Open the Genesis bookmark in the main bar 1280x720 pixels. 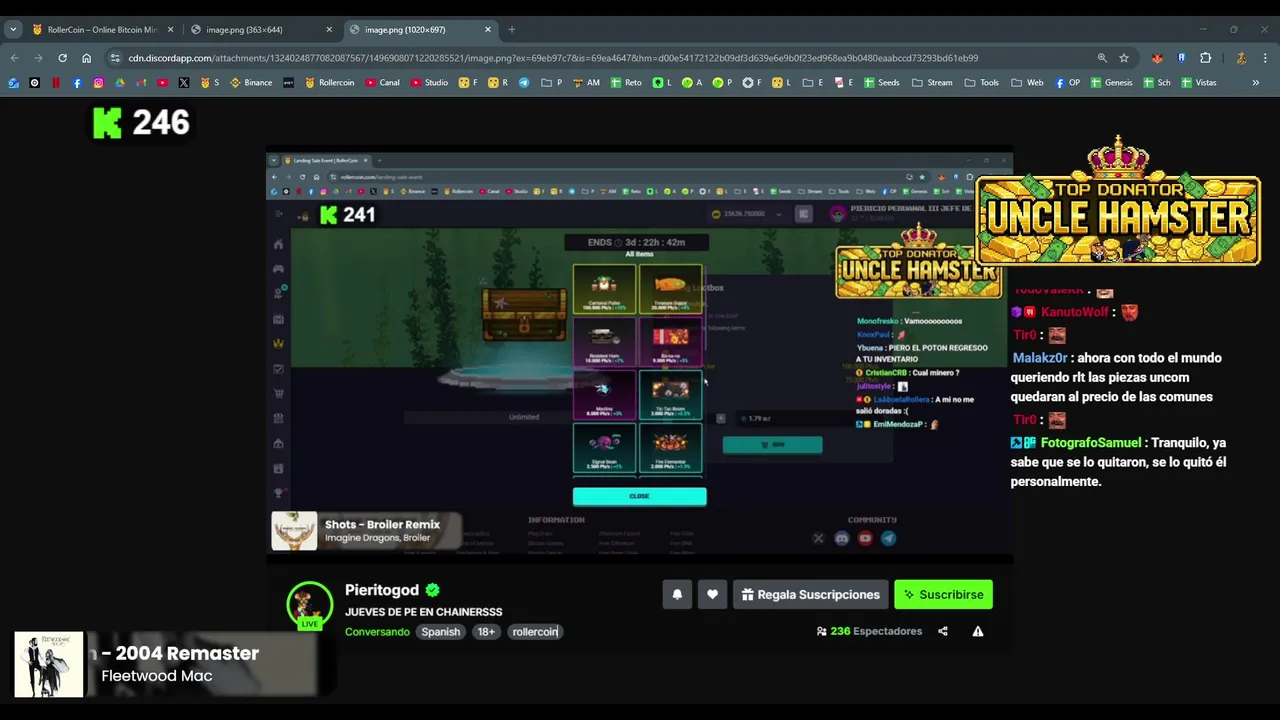coord(1111,83)
